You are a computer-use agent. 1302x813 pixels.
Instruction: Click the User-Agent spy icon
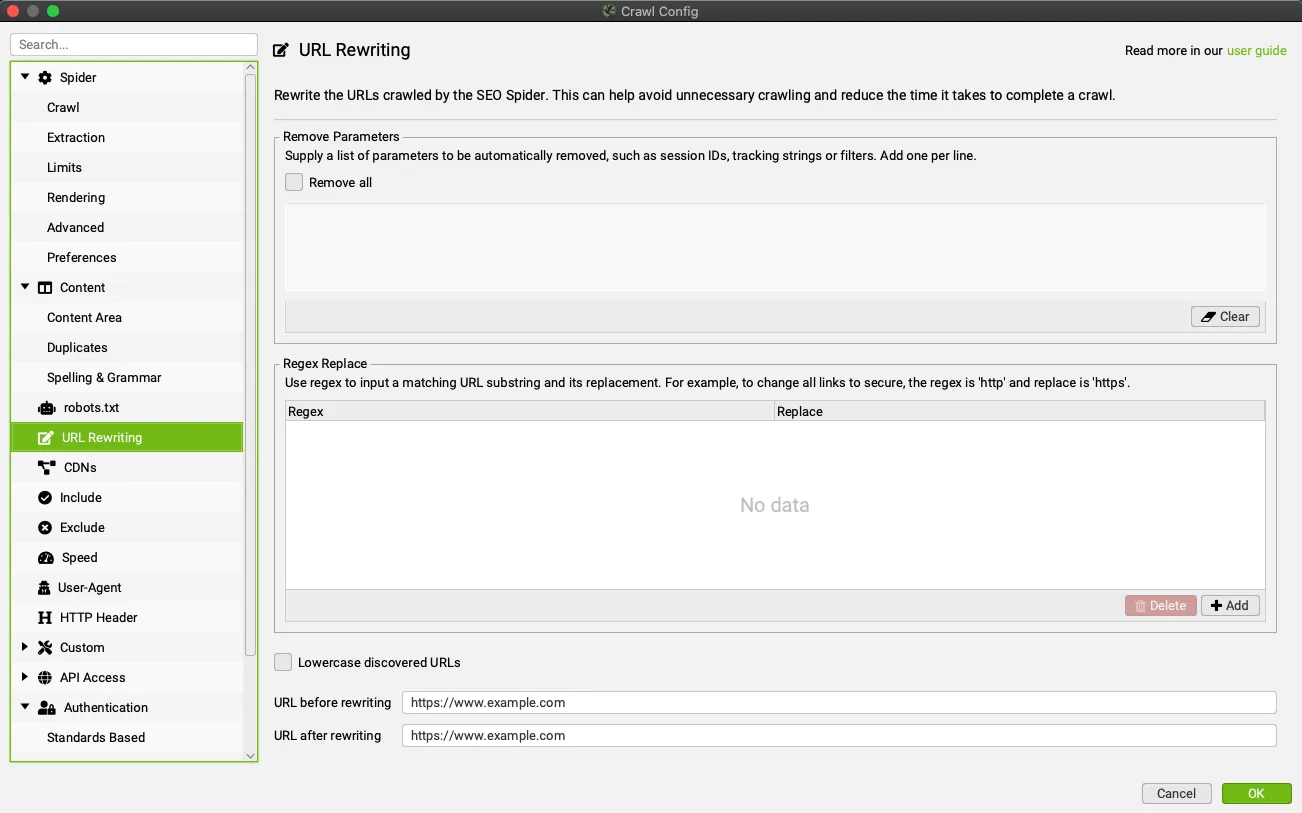[x=44, y=588]
